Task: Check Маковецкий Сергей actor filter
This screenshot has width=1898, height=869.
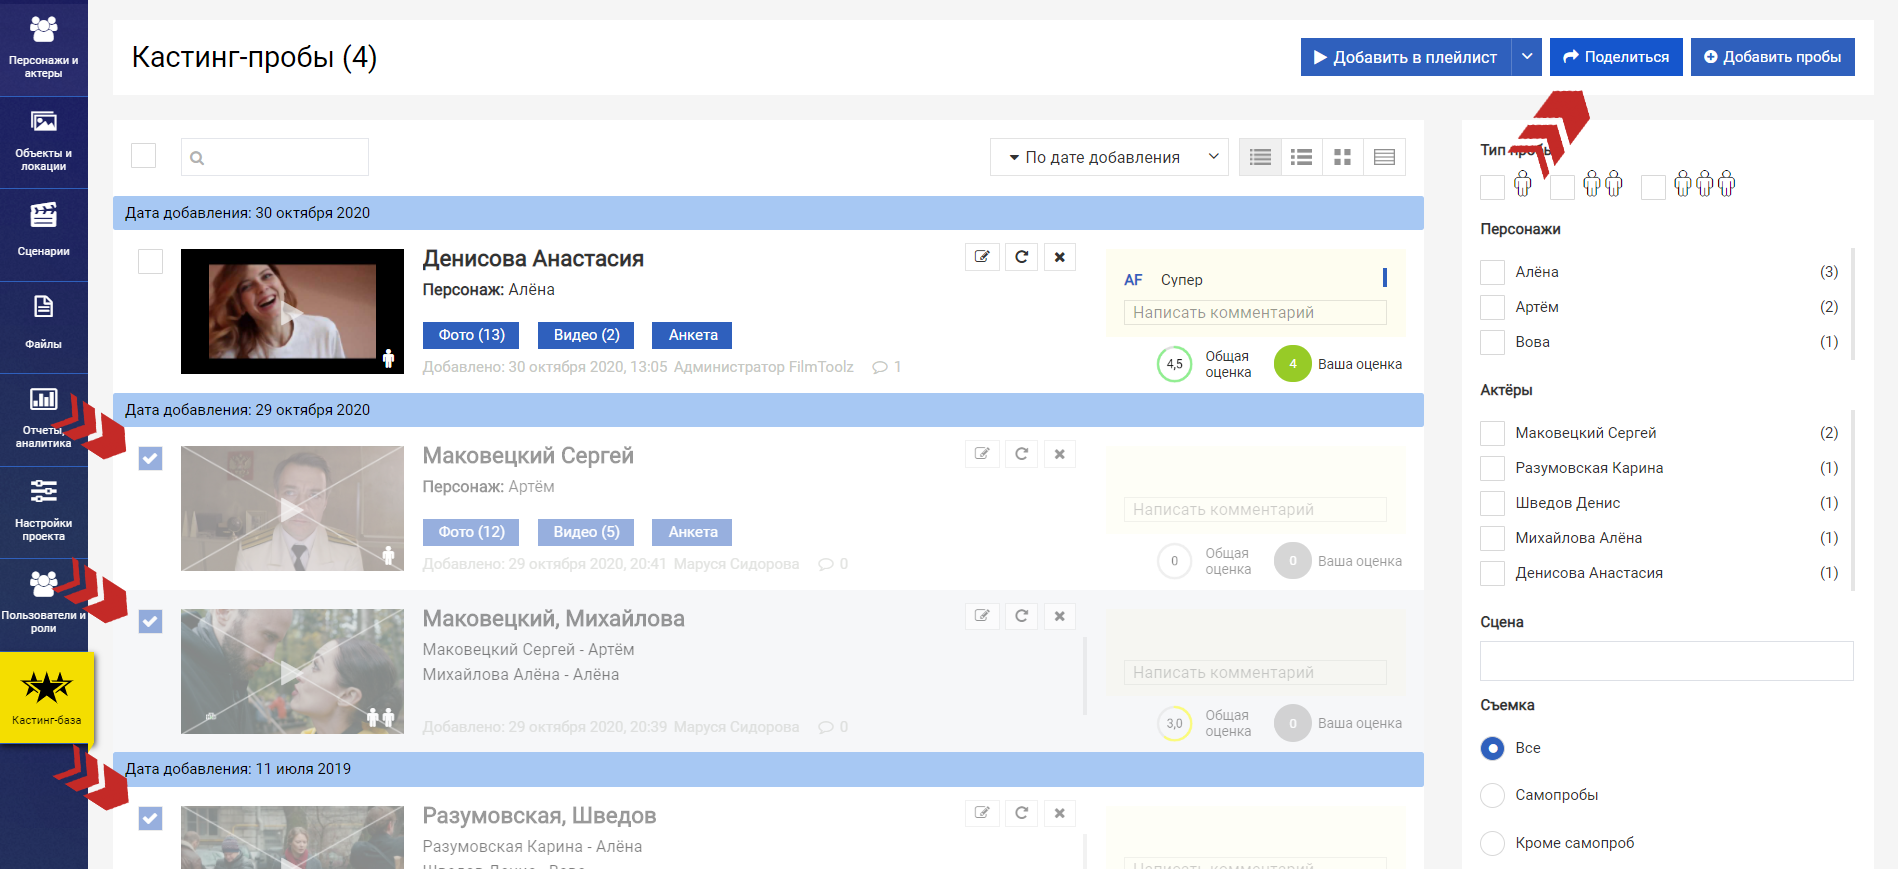Action: 1492,433
